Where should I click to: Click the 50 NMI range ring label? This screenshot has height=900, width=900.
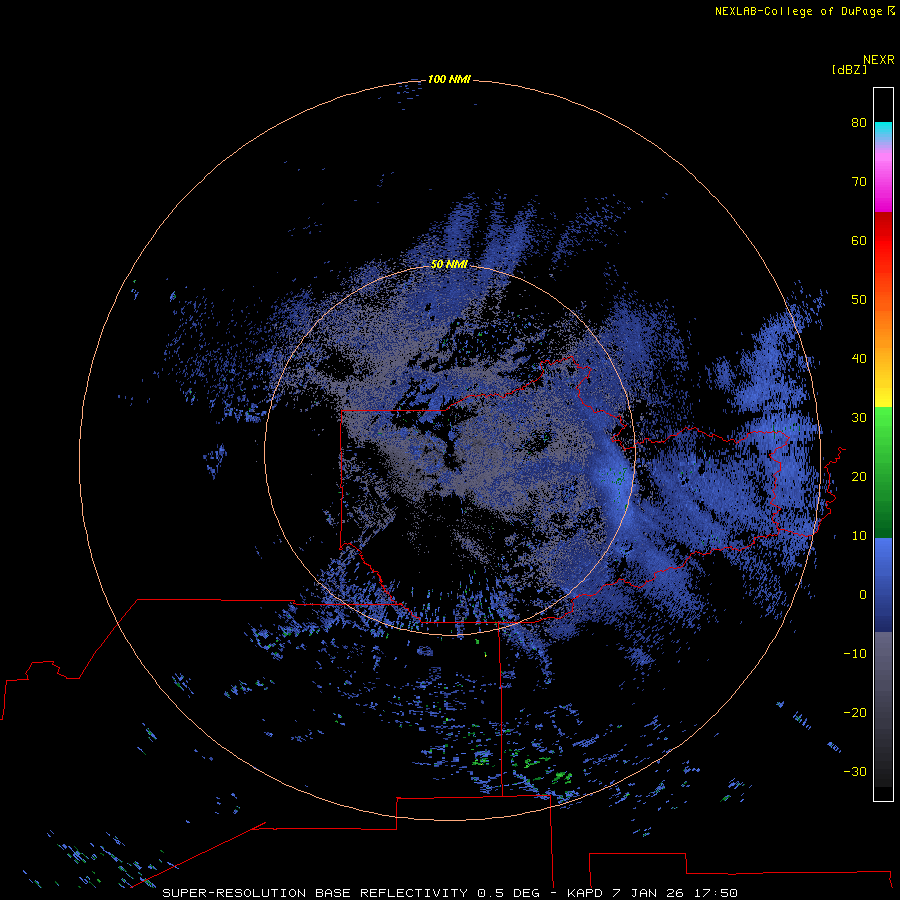(x=449, y=264)
